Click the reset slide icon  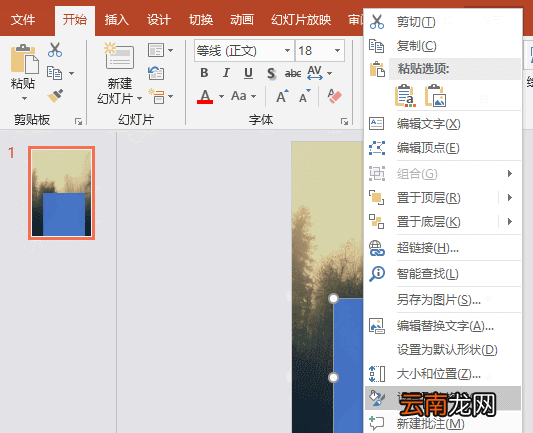click(156, 73)
